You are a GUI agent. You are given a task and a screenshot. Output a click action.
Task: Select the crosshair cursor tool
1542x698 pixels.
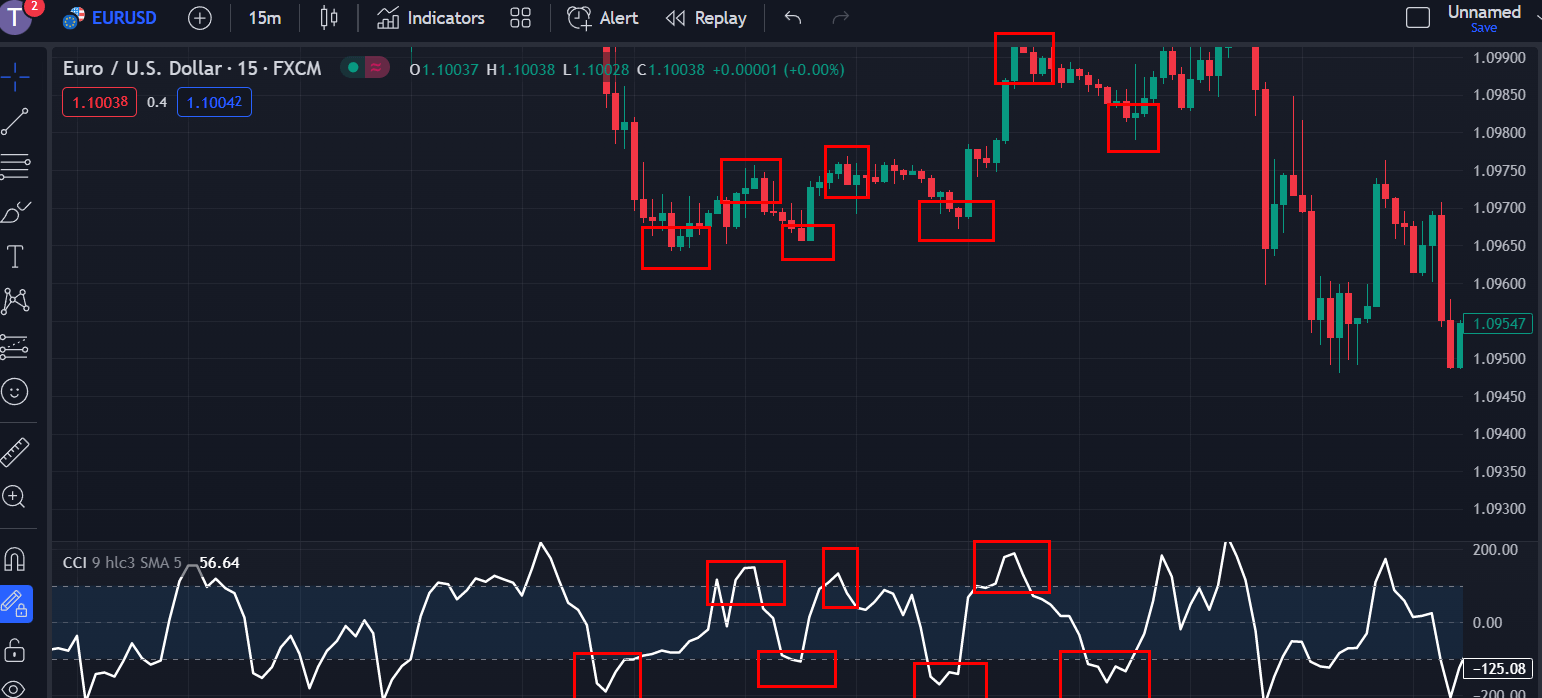pos(15,76)
